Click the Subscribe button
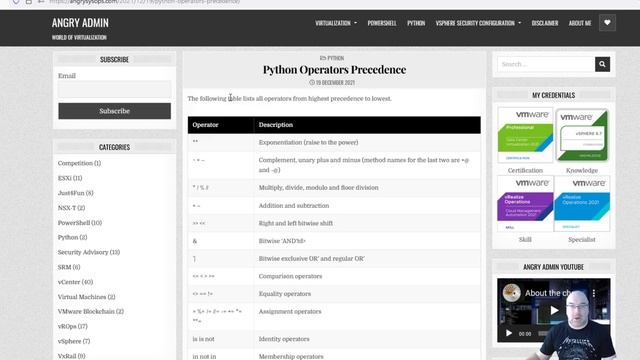The image size is (640, 360). (x=114, y=111)
